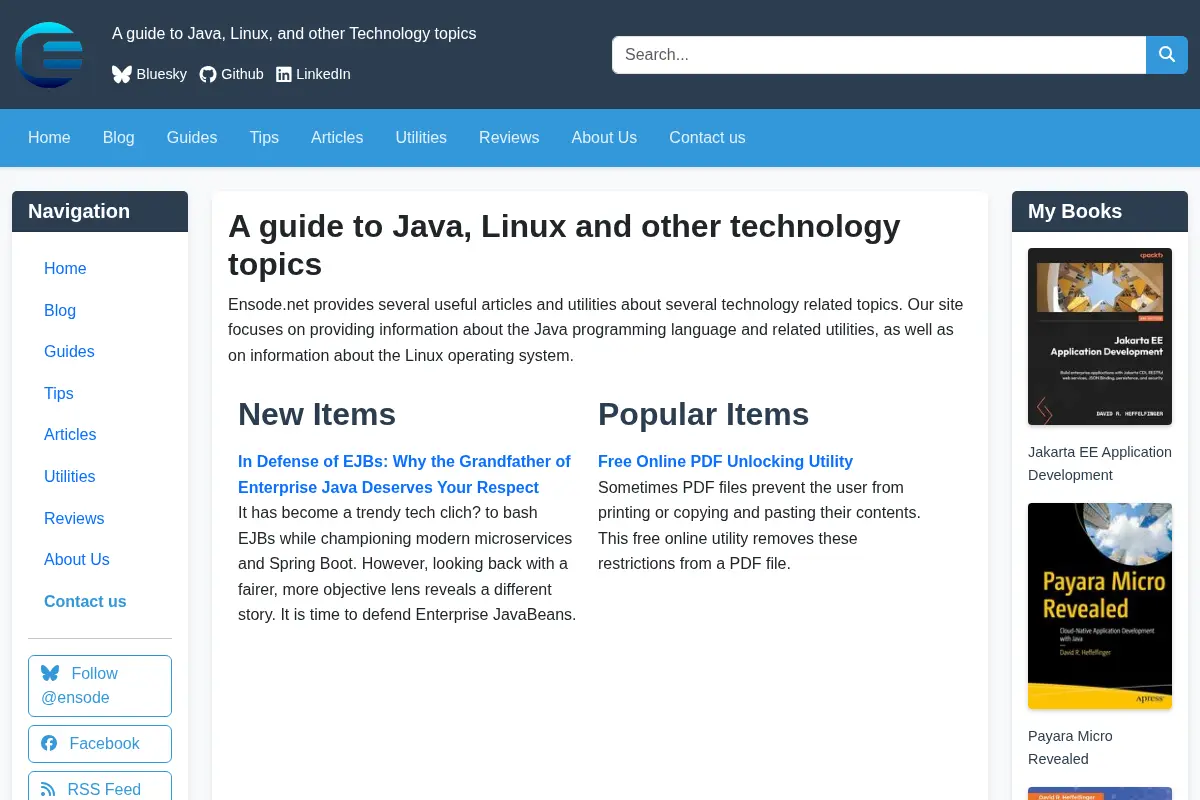The image size is (1200, 800).
Task: Click the Payara Micro Revealed title text
Action: pos(1070,747)
